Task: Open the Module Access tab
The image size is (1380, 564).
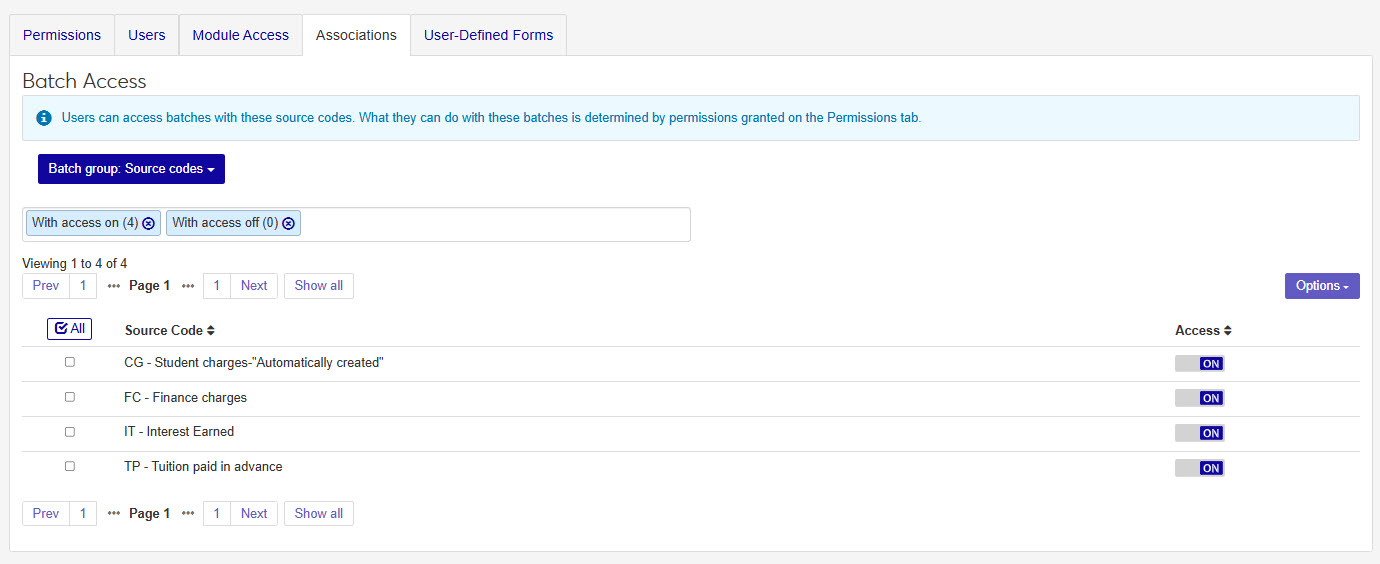Action: (240, 35)
